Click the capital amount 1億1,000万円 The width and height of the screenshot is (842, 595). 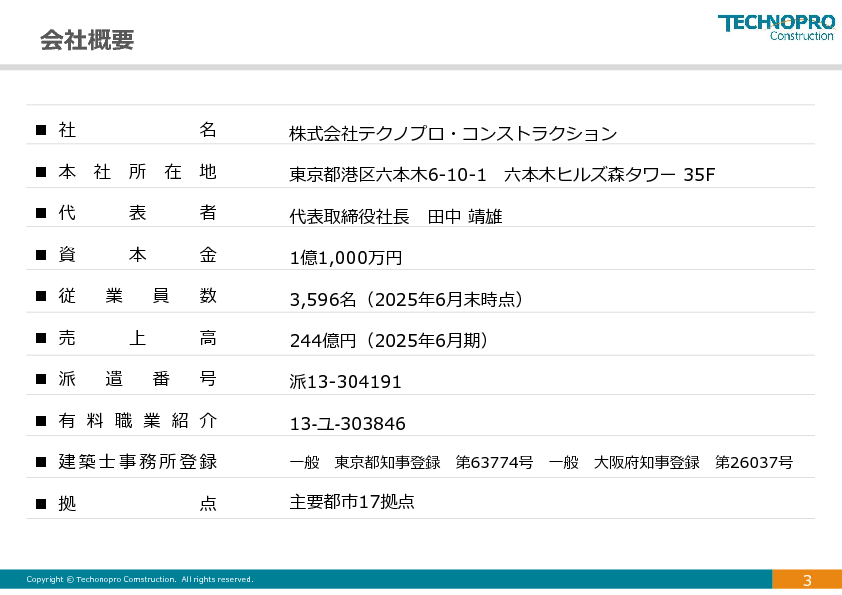(x=345, y=258)
